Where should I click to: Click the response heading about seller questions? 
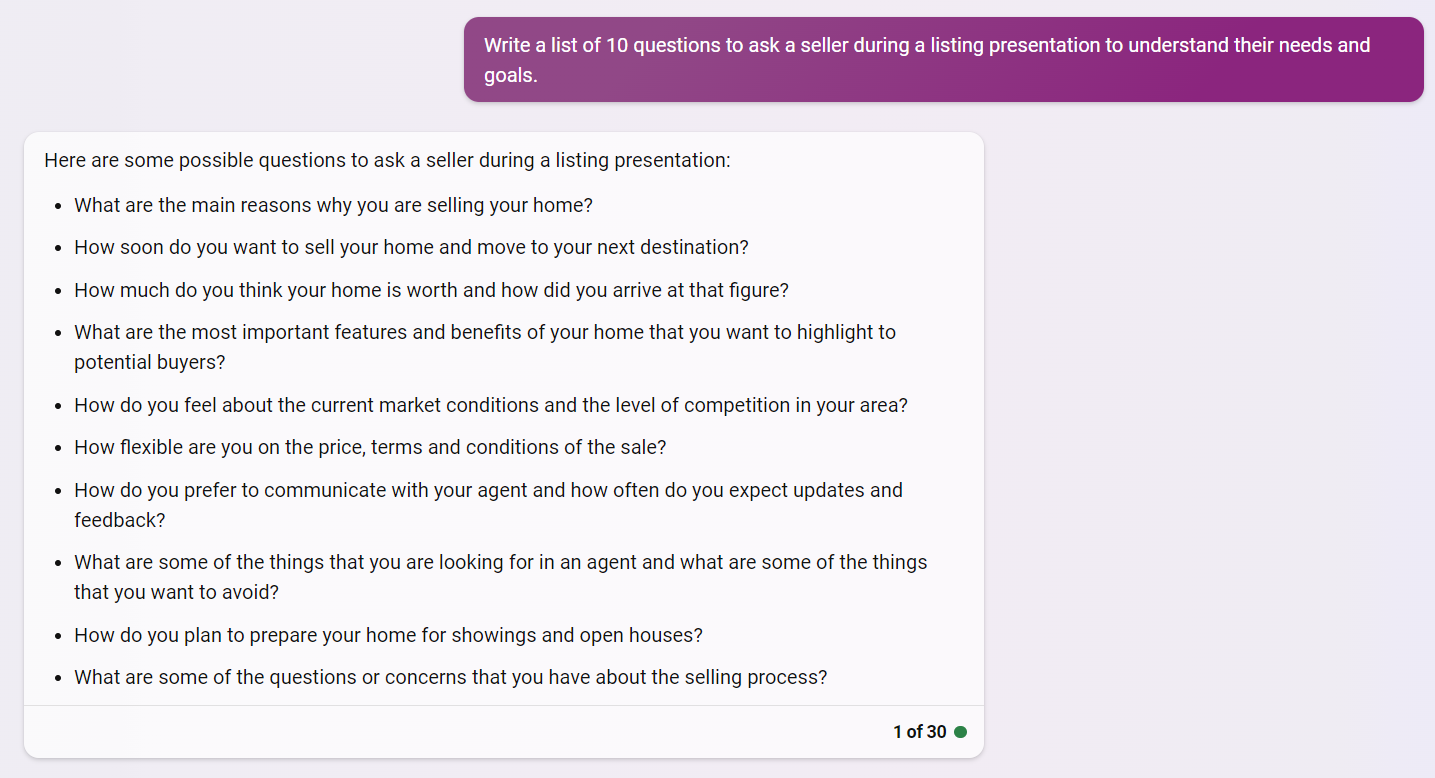pyautogui.click(x=386, y=160)
